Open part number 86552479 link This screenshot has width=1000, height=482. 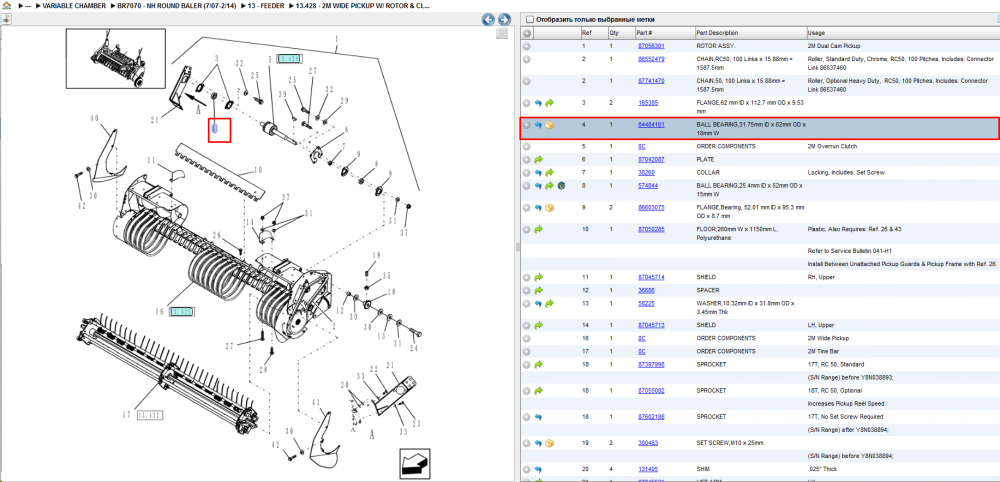651,59
